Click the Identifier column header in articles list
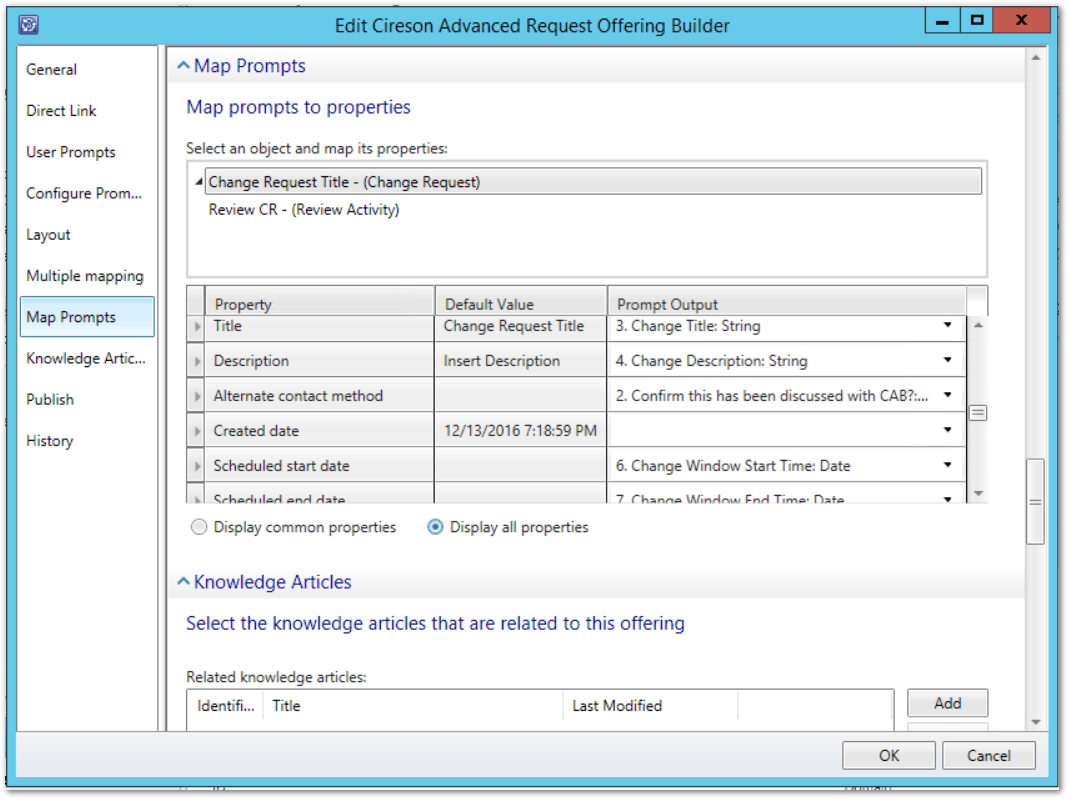The width and height of the screenshot is (1068, 799). click(225, 706)
